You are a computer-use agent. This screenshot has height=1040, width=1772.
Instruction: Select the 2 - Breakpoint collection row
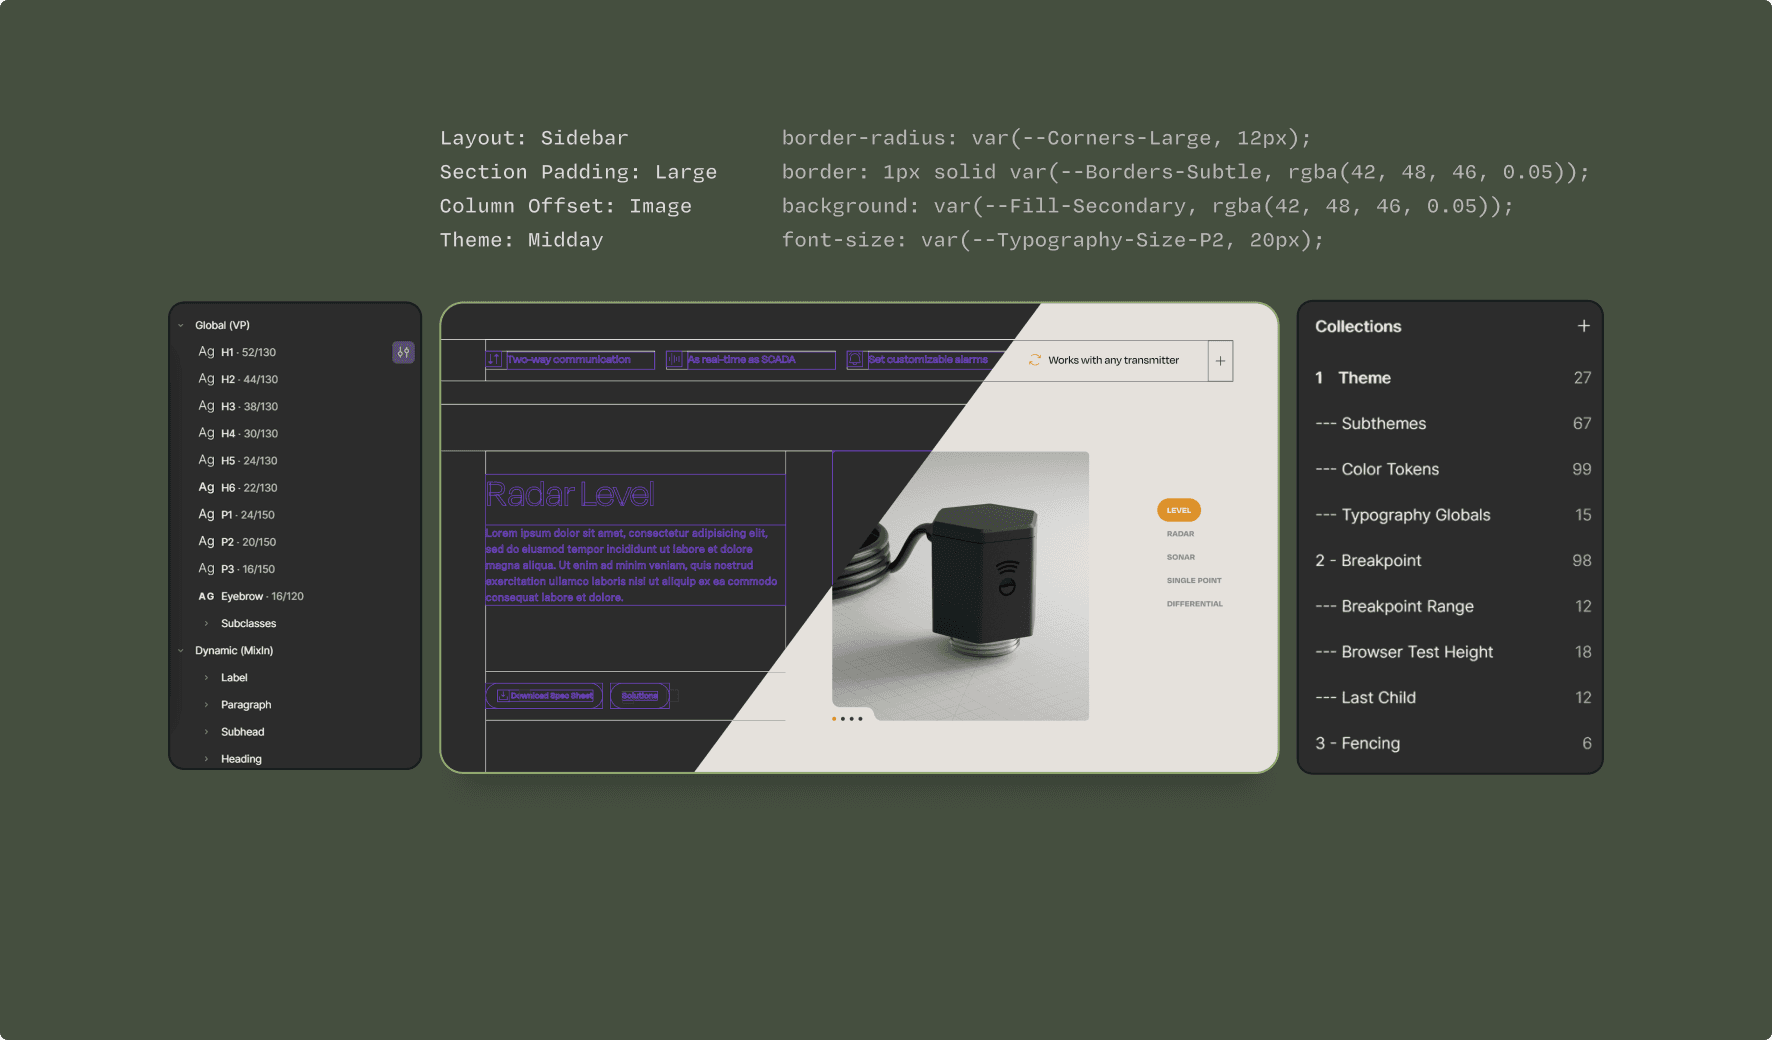click(x=1452, y=561)
